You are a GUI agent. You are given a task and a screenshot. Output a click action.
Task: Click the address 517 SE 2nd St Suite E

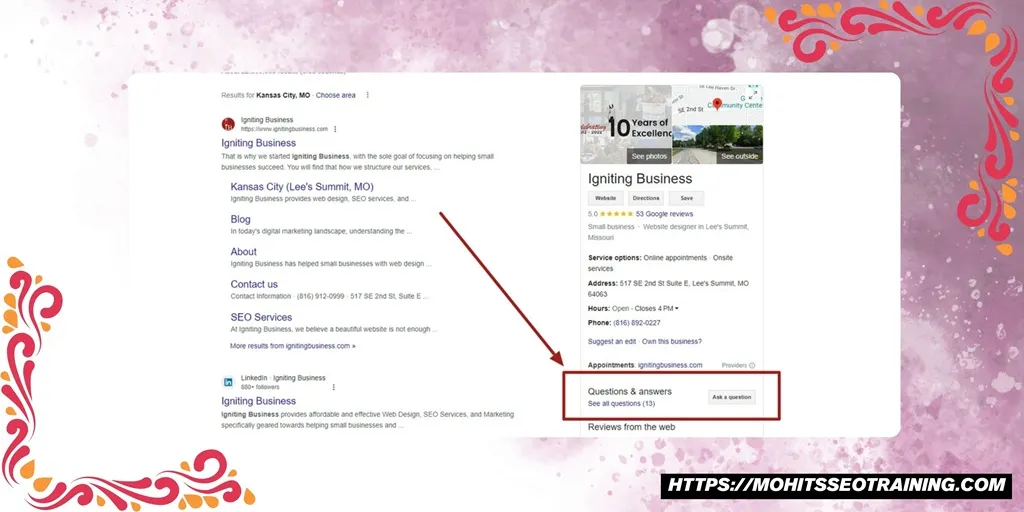click(669, 289)
